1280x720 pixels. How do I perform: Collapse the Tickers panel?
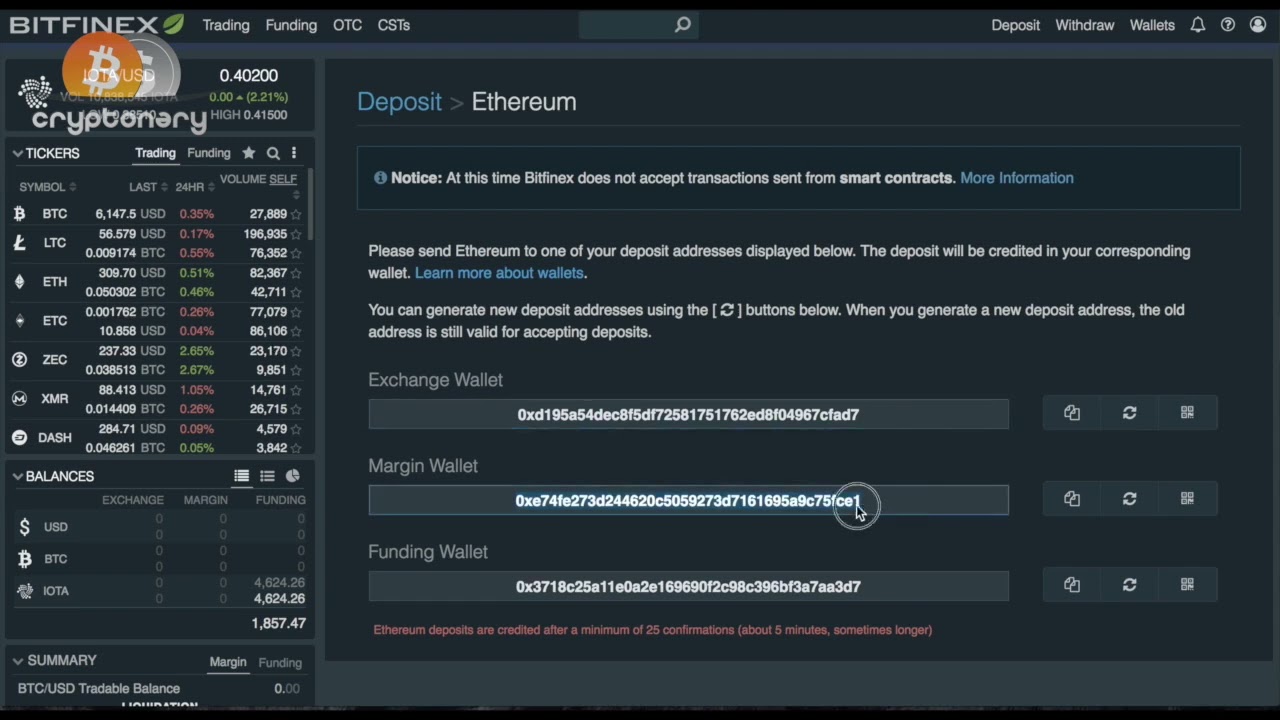pos(17,153)
